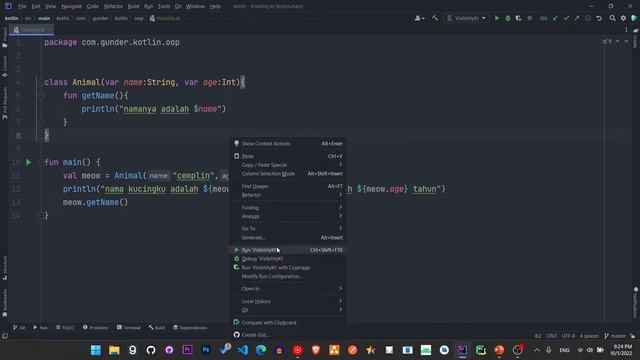Click the UTF-8 encoding in status bar
The height and width of the screenshot is (360, 640).
pyautogui.click(x=568, y=336)
